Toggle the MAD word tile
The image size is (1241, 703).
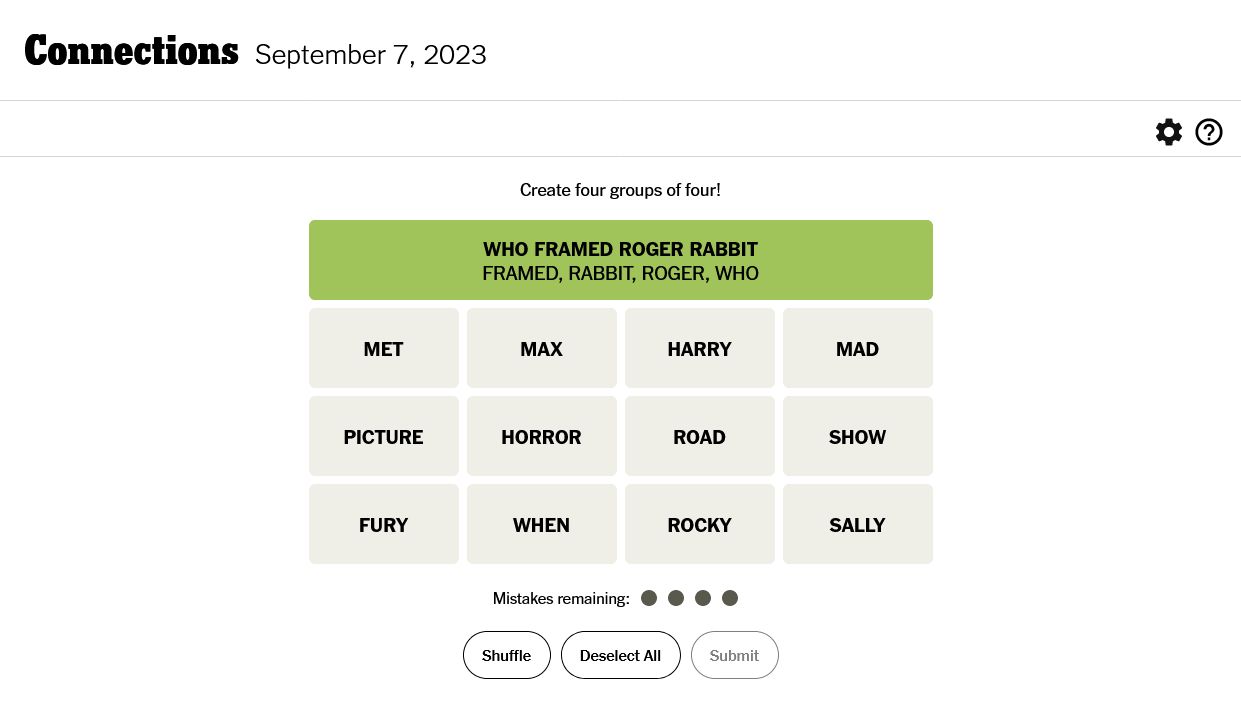[x=858, y=348]
